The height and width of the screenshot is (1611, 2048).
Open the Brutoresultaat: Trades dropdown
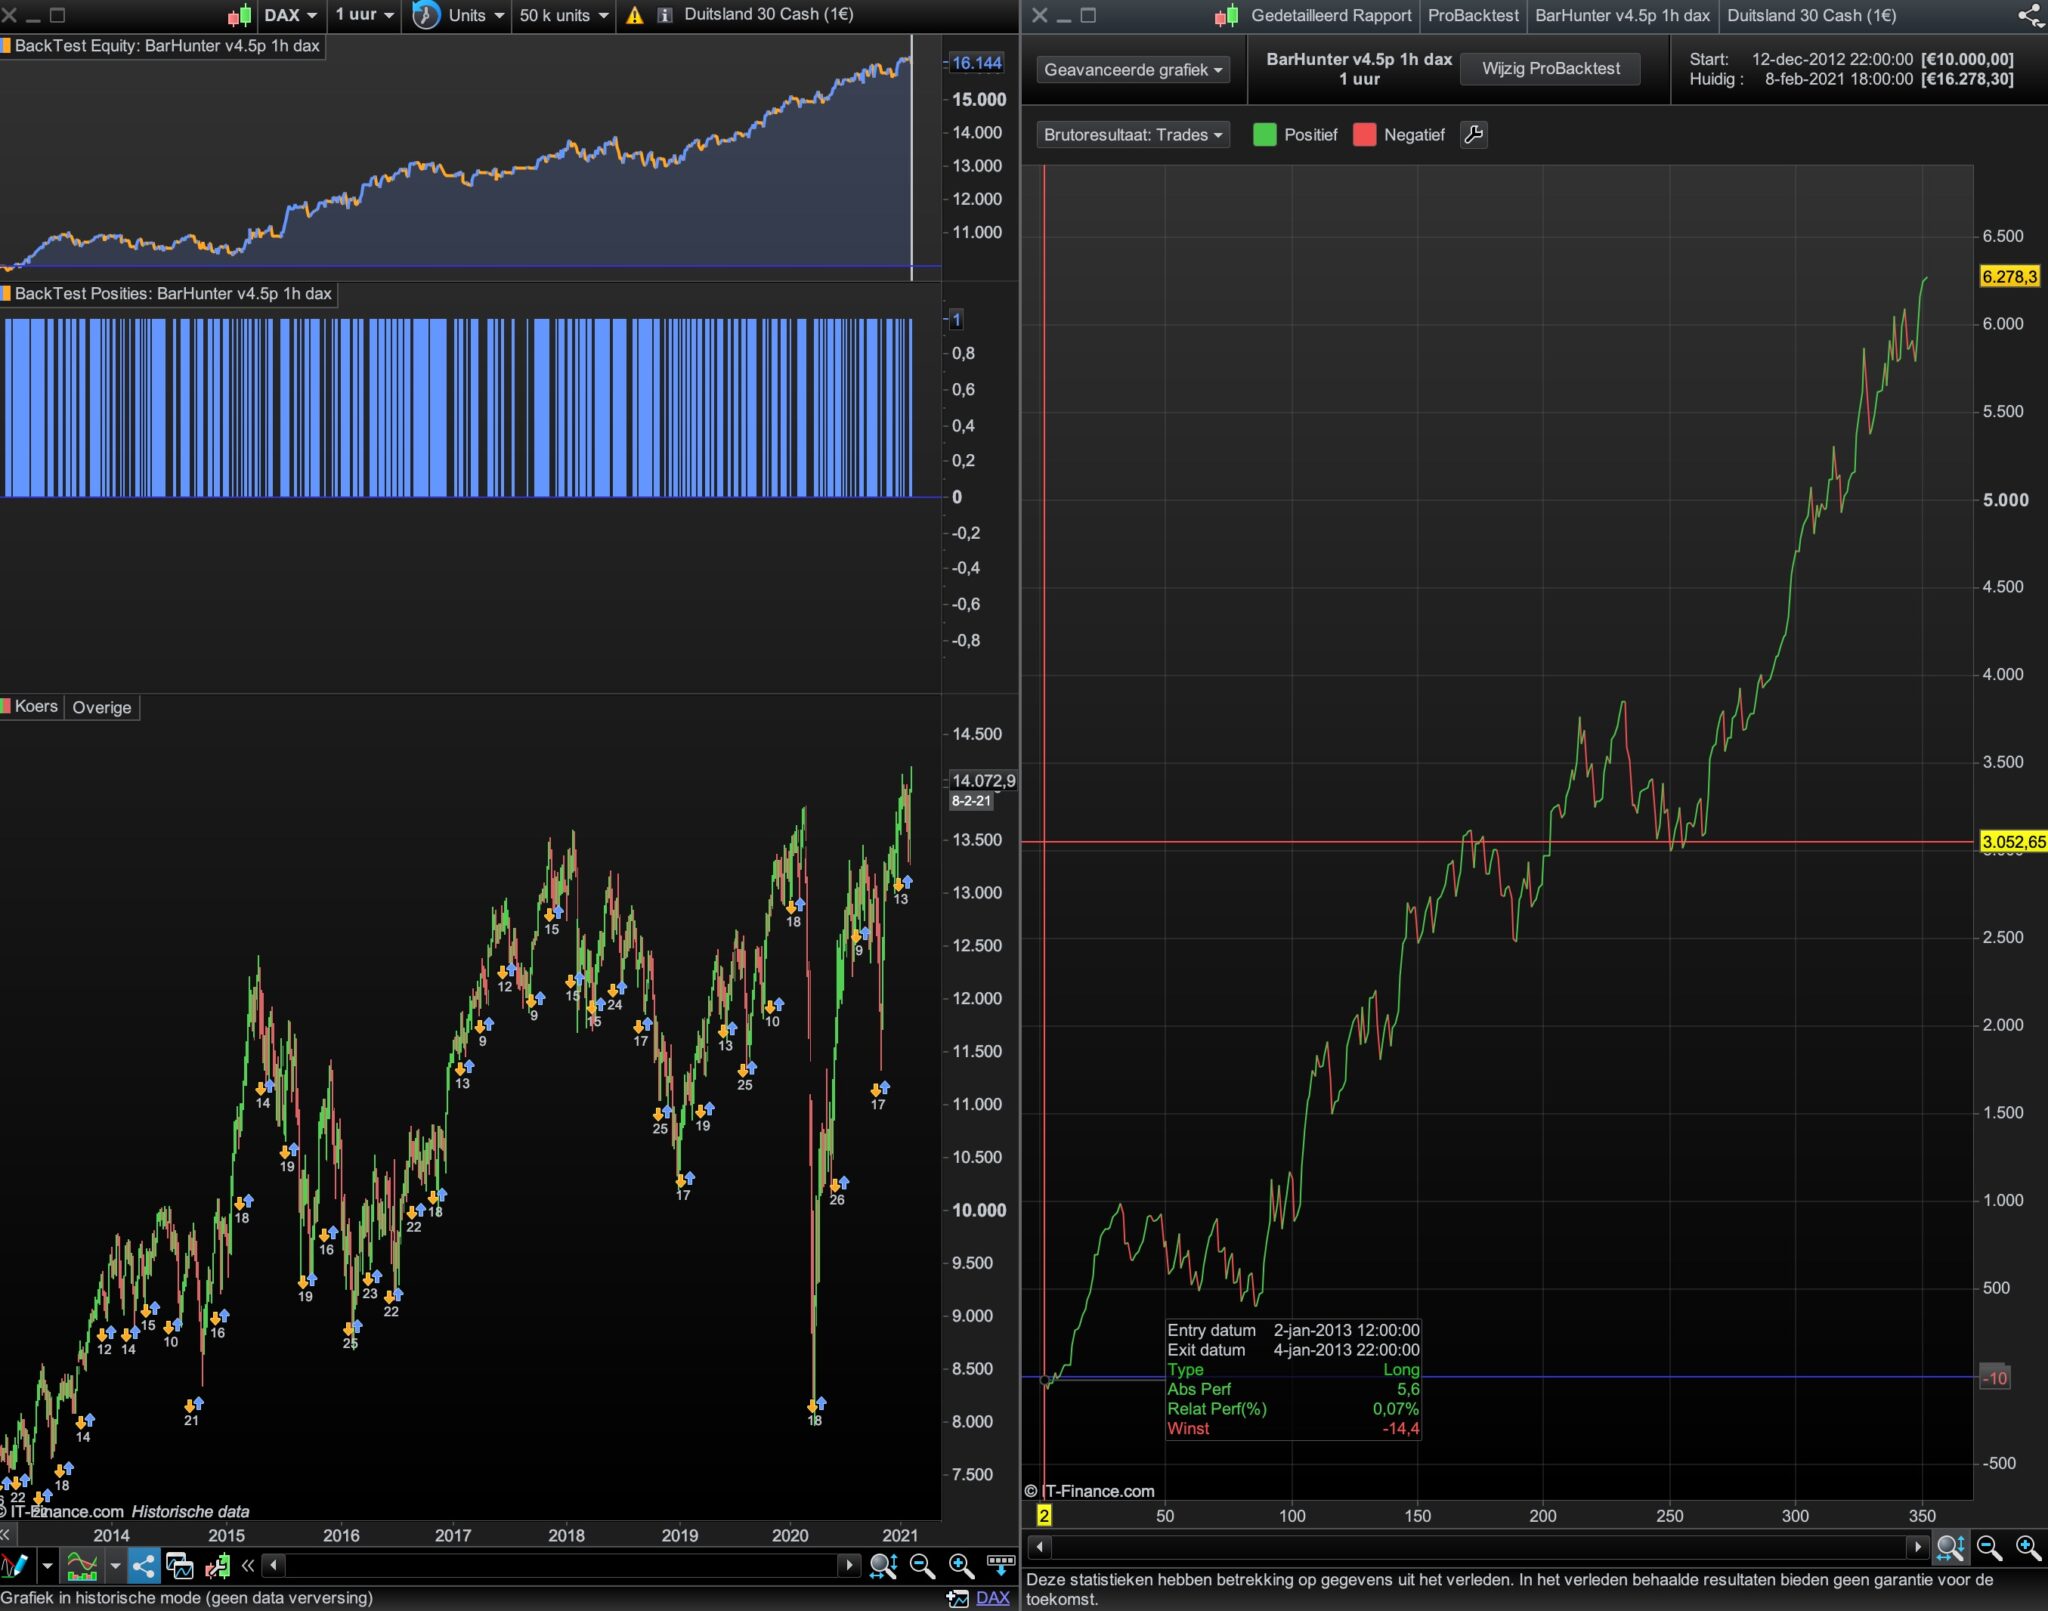pos(1132,135)
